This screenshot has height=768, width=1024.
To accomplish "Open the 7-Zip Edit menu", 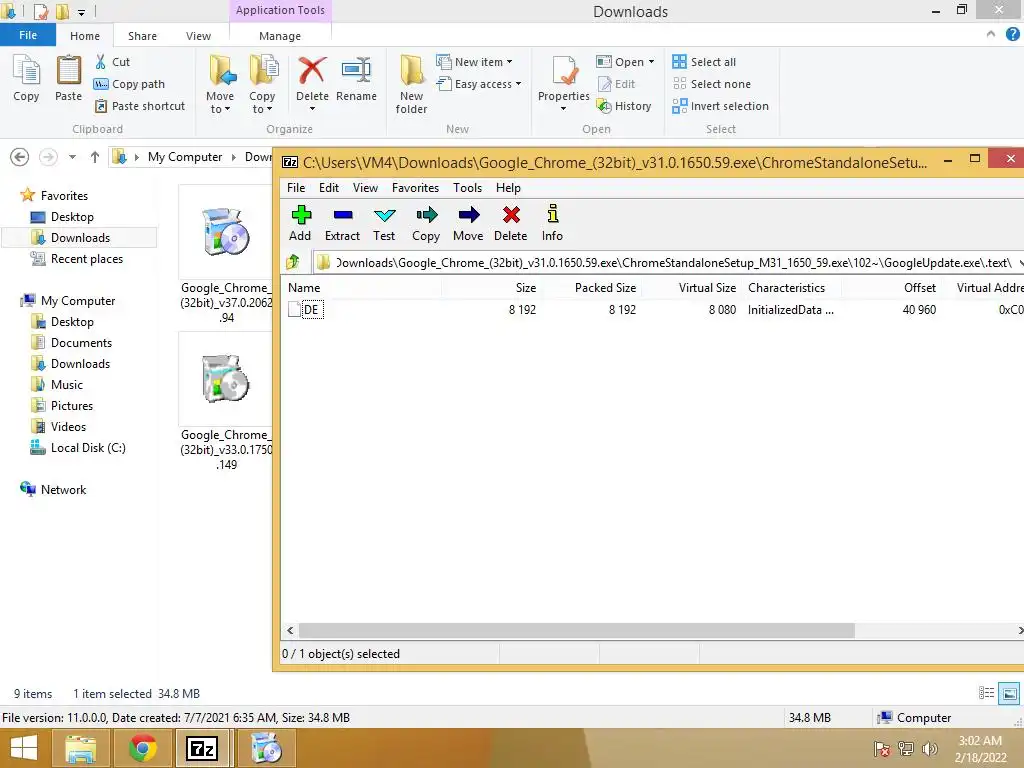I will [x=328, y=188].
